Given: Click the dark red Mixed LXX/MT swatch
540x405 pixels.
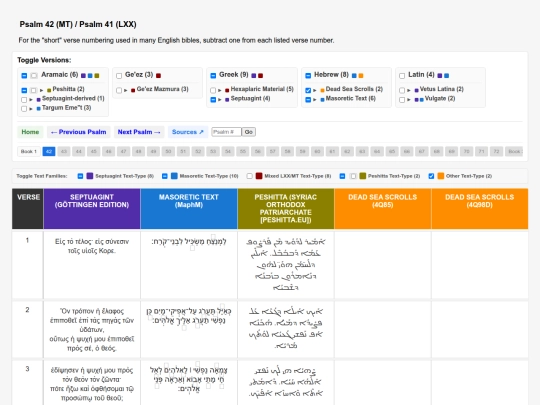Looking at the screenshot, I should click(x=259, y=176).
